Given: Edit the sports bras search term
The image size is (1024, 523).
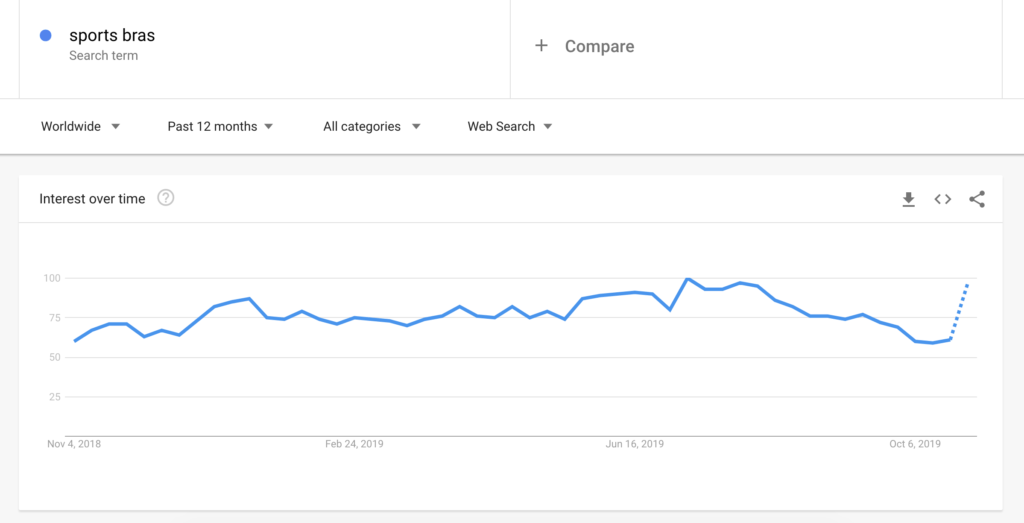Looking at the screenshot, I should (112, 36).
